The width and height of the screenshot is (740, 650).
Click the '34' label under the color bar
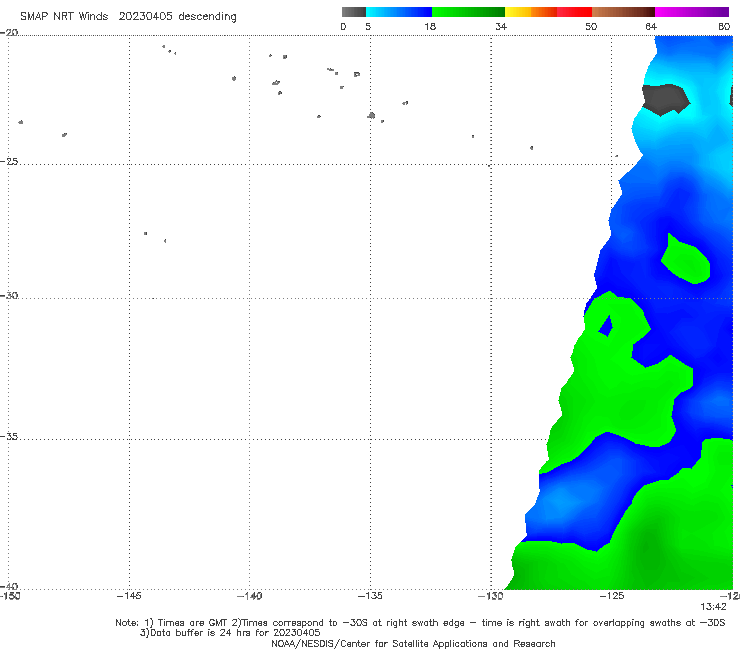click(x=501, y=26)
